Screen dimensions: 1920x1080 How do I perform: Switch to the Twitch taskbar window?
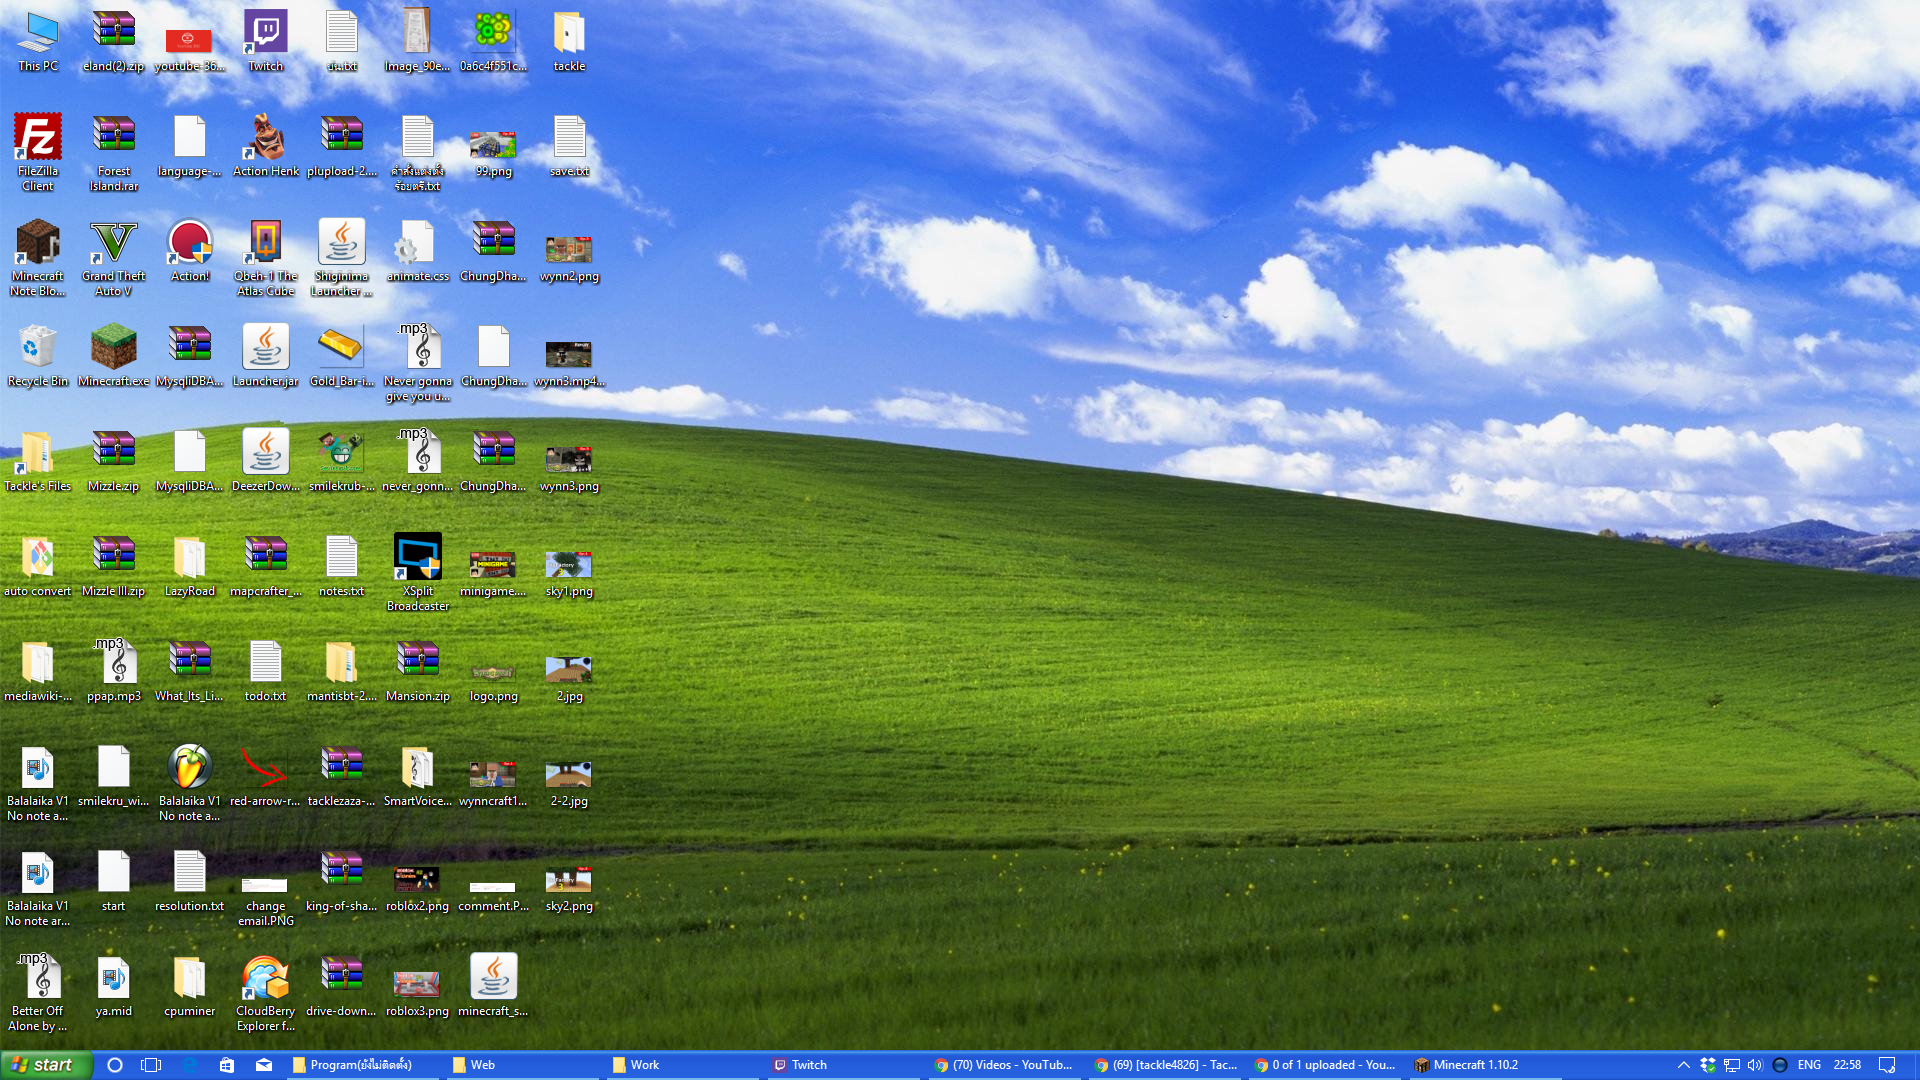pos(842,1065)
